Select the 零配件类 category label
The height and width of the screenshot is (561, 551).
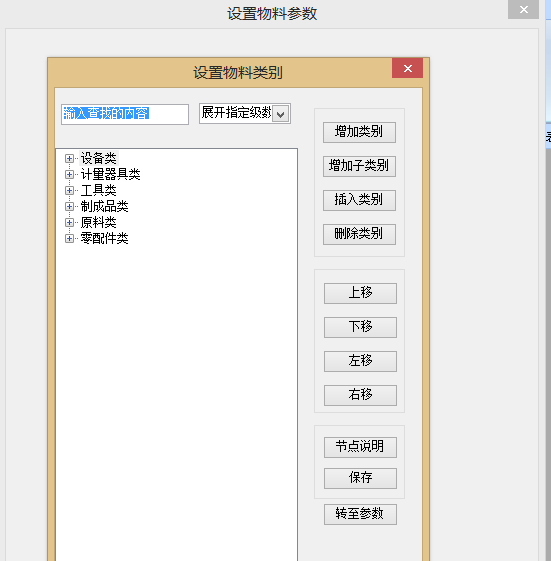point(104,238)
